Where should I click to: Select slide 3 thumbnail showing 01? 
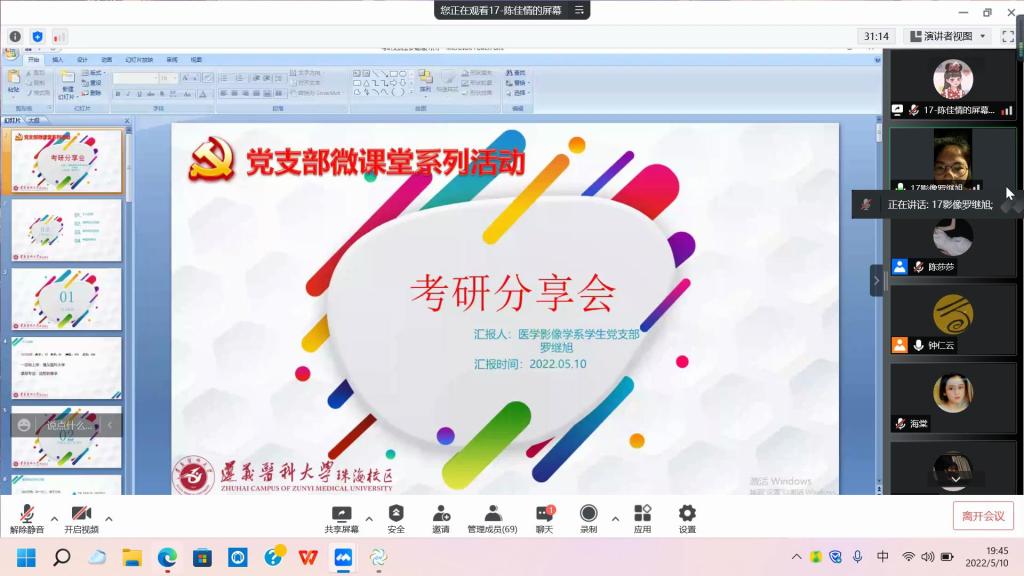pos(66,299)
